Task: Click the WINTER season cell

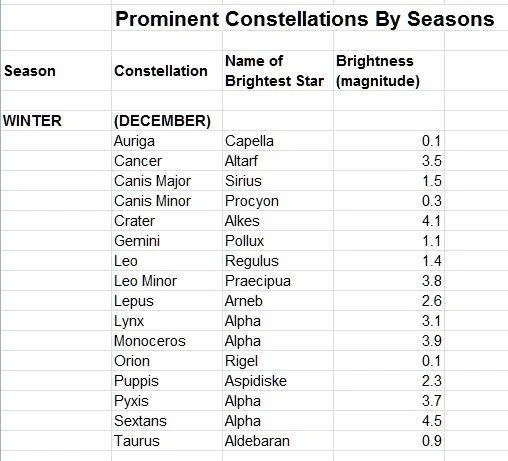Action: (56, 121)
